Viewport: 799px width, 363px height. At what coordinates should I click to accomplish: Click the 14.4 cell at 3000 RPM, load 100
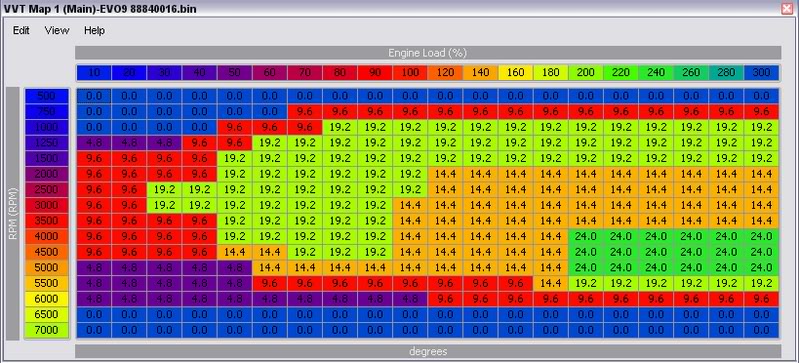410,205
